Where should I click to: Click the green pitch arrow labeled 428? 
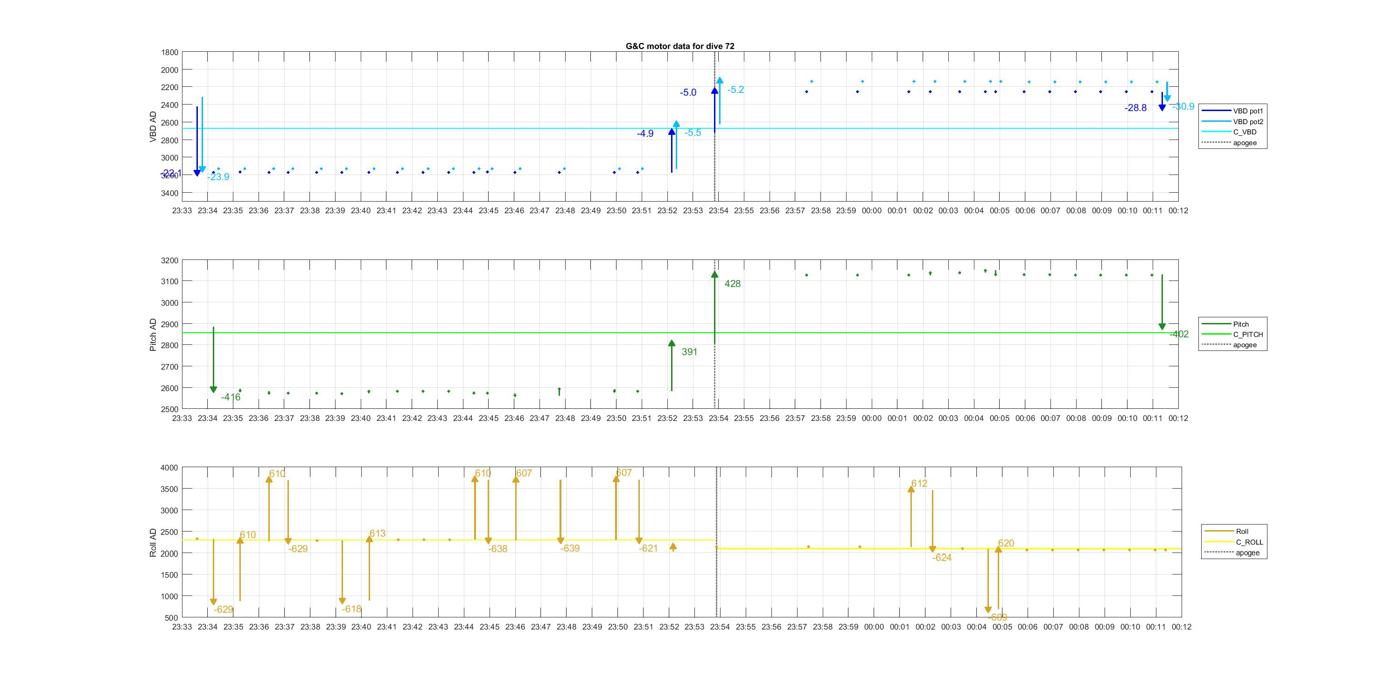(715, 308)
